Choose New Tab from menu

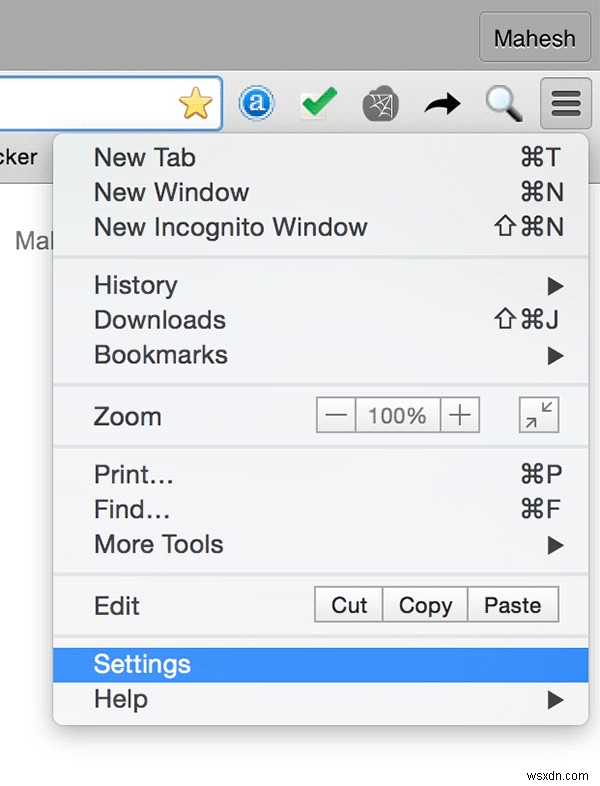(x=320, y=157)
